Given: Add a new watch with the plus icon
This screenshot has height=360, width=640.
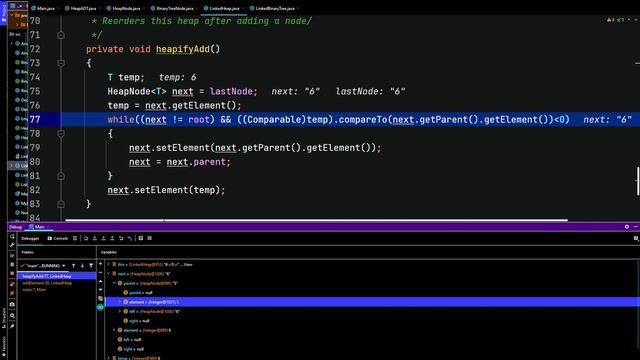Looking at the screenshot, I should pos(100,264).
